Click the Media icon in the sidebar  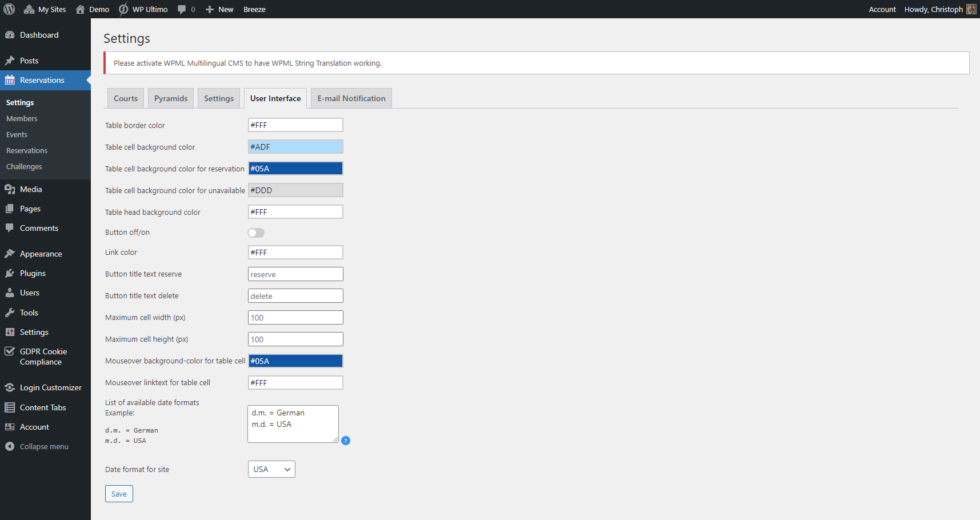pos(10,189)
